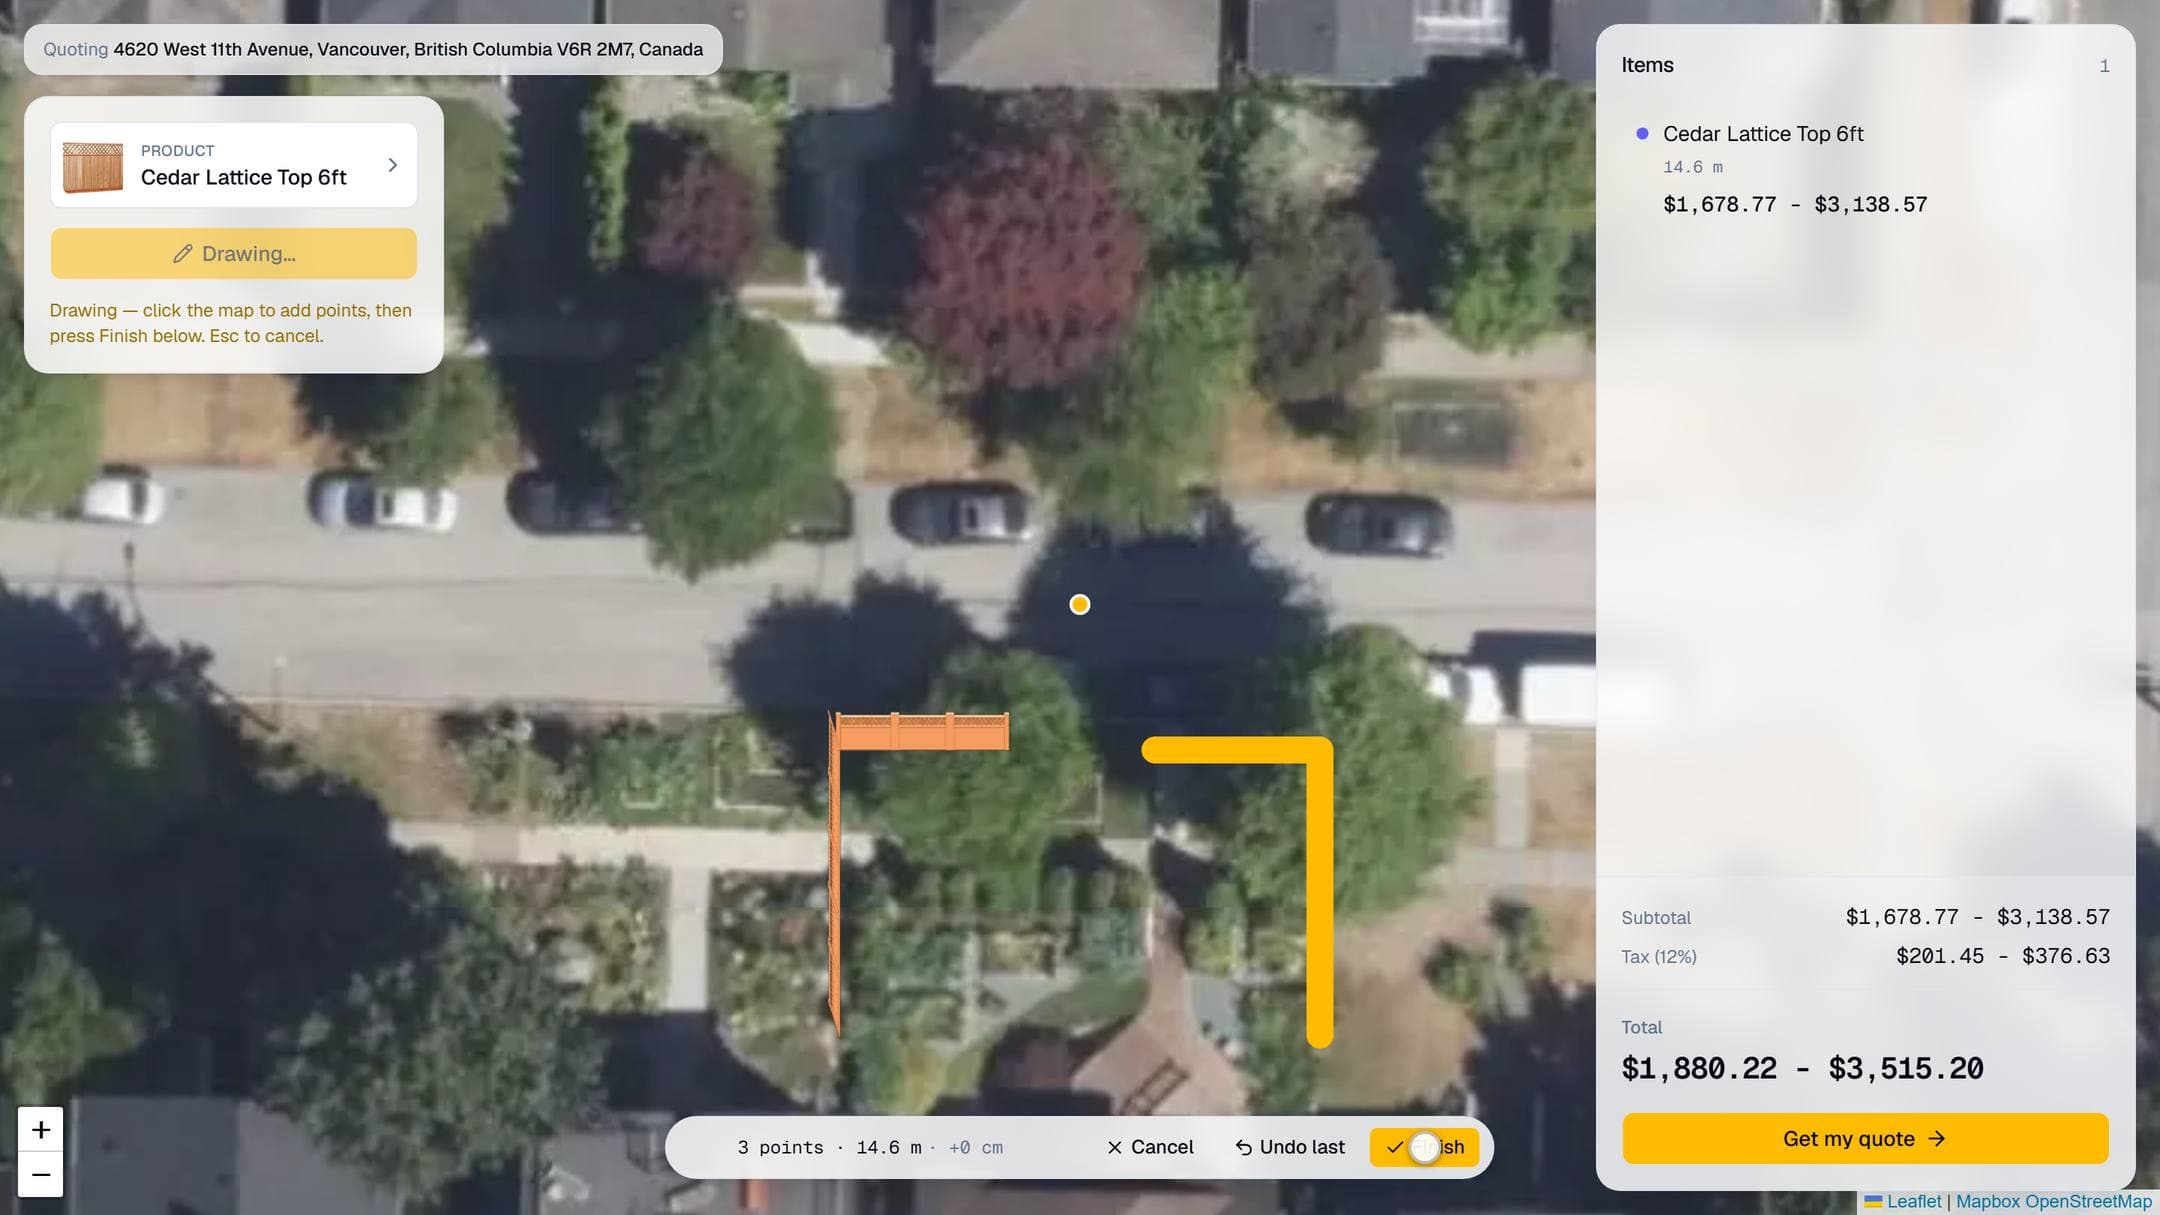
Task: Click the purple dot beside Cedar Lattice
Action: [x=1642, y=133]
